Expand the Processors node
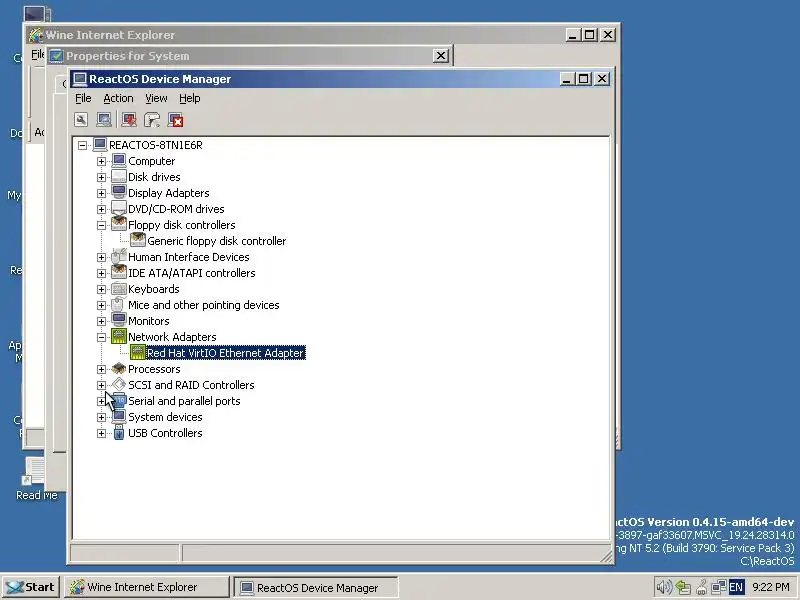 coord(101,369)
